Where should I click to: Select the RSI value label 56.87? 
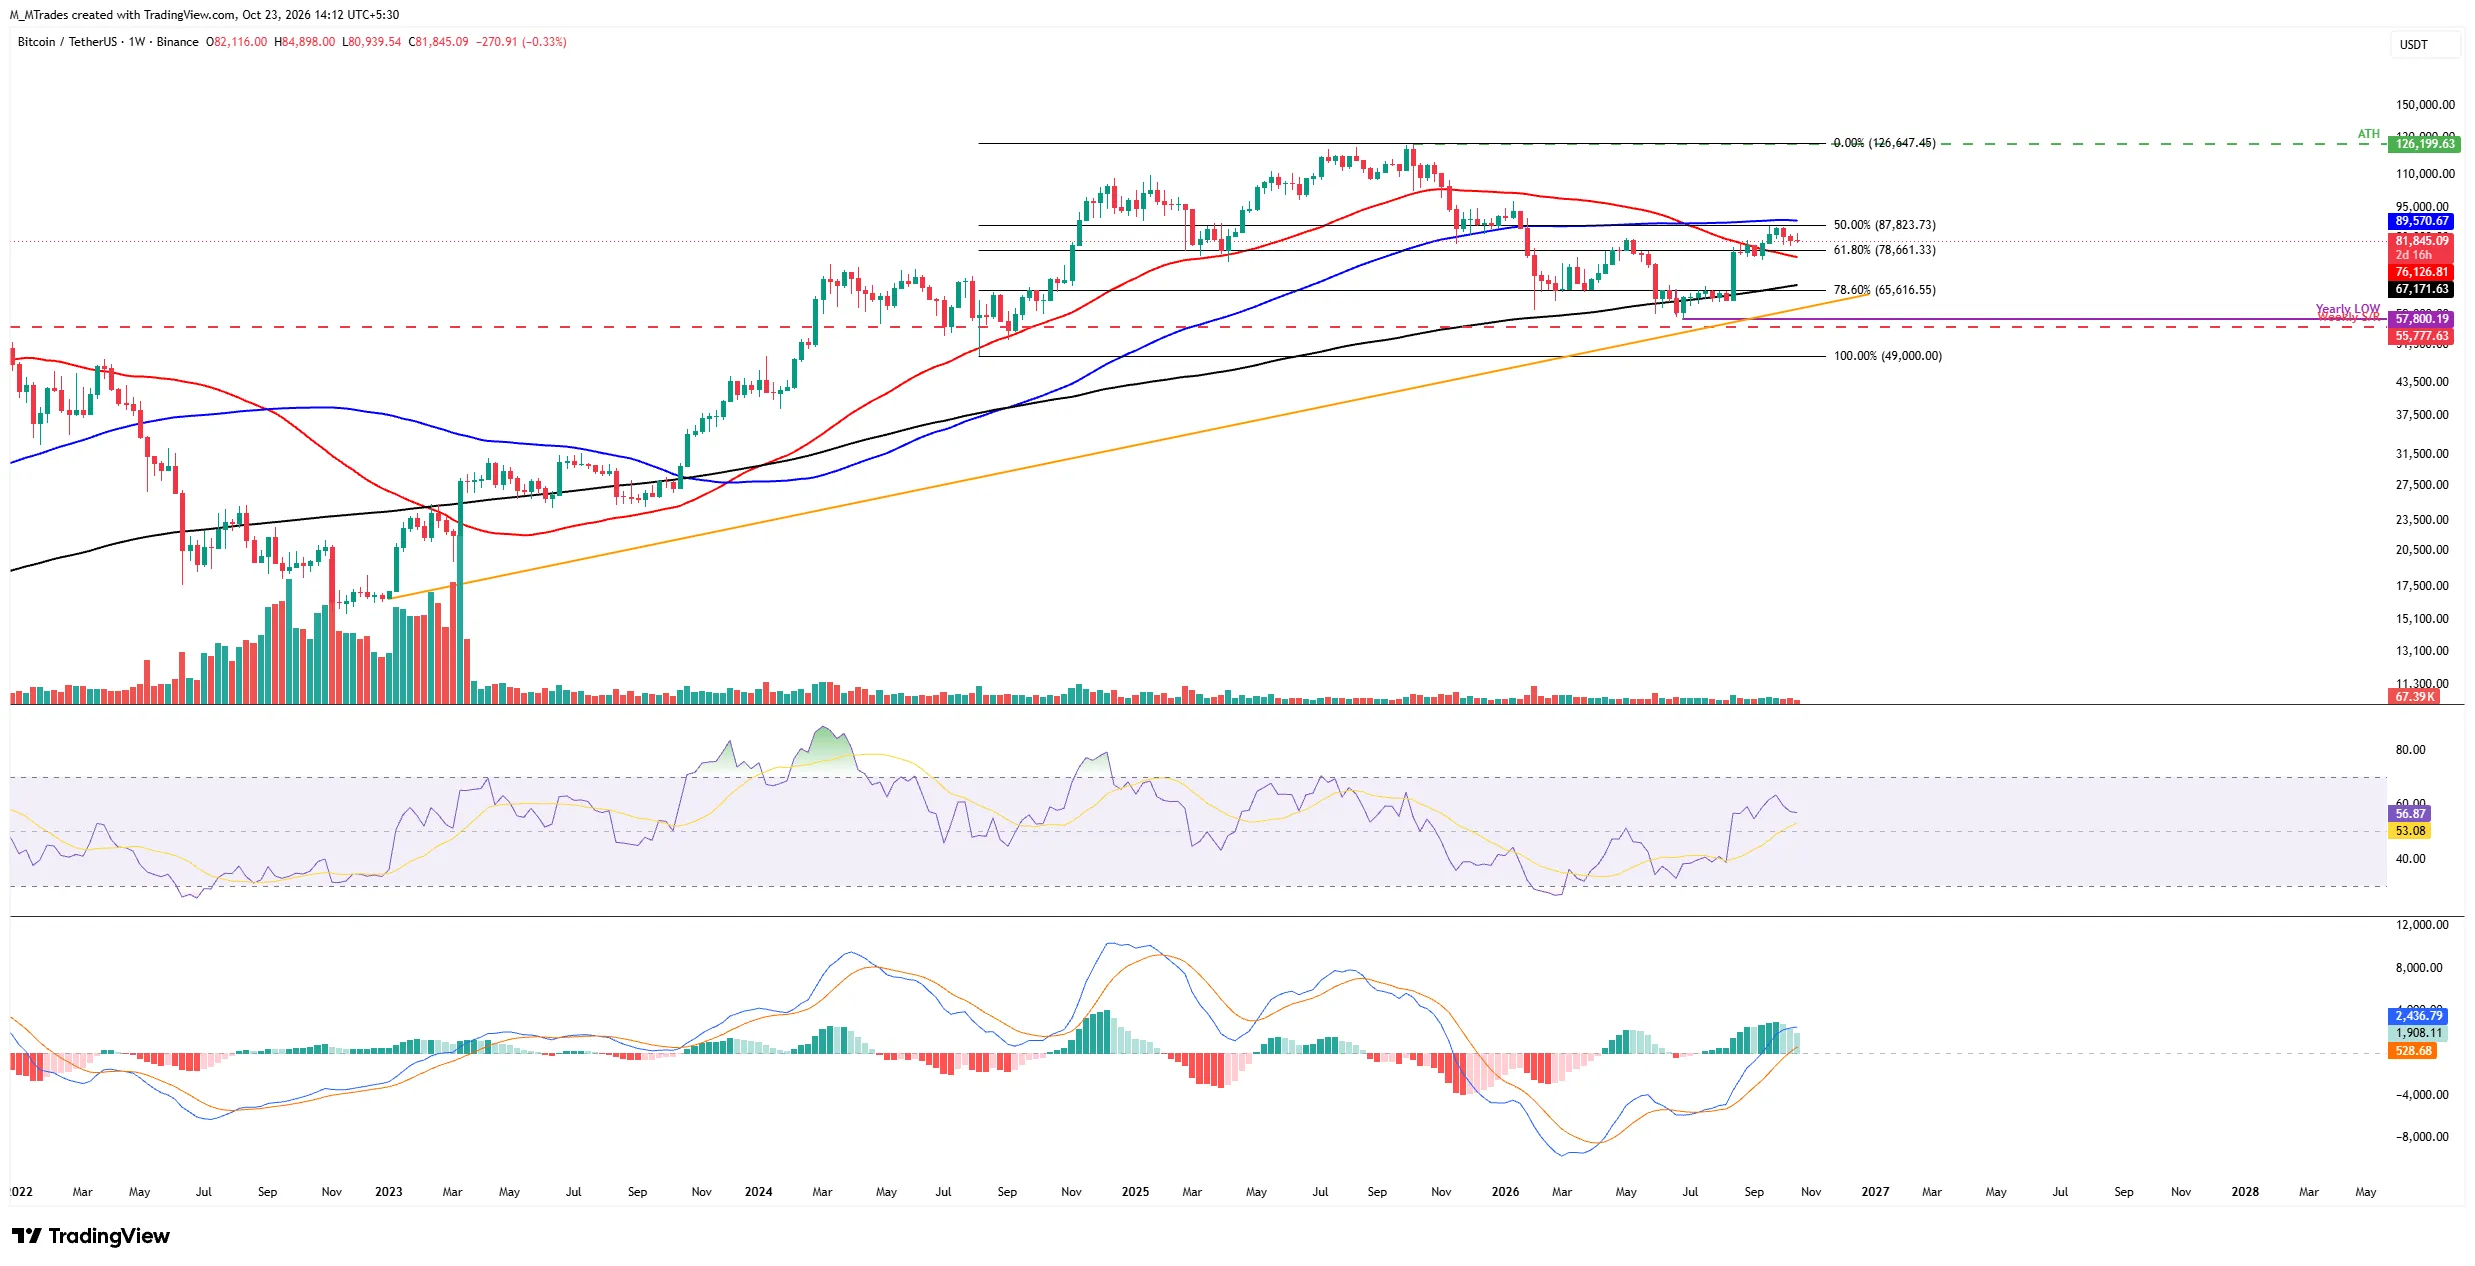(x=2410, y=814)
